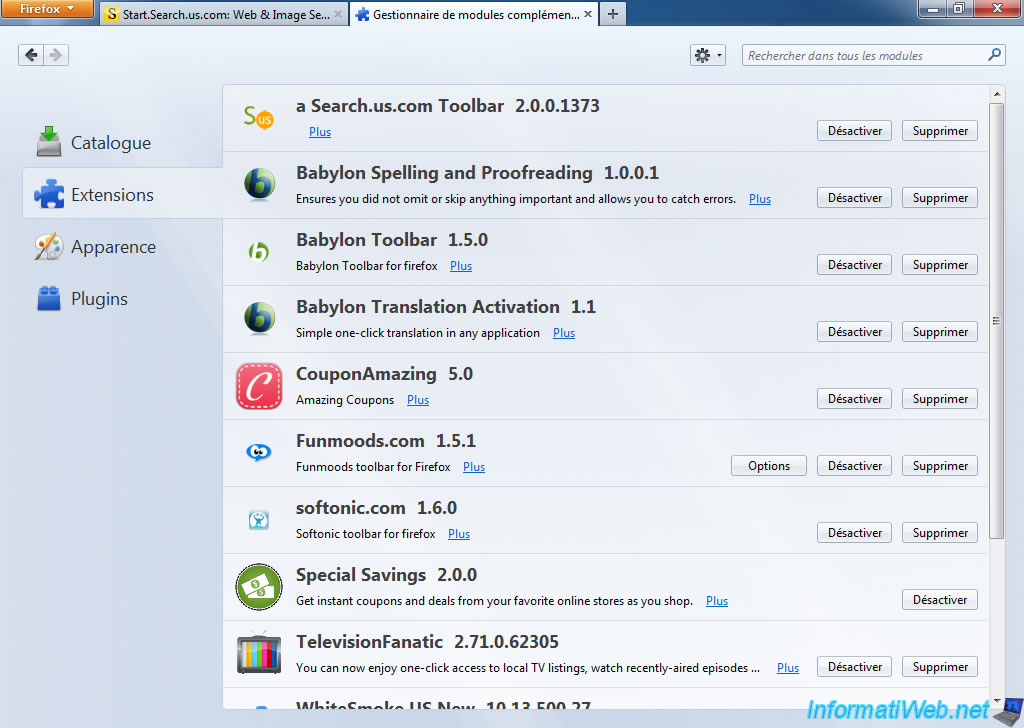The image size is (1024, 728).
Task: Open the Plugins section
Action: (83, 299)
